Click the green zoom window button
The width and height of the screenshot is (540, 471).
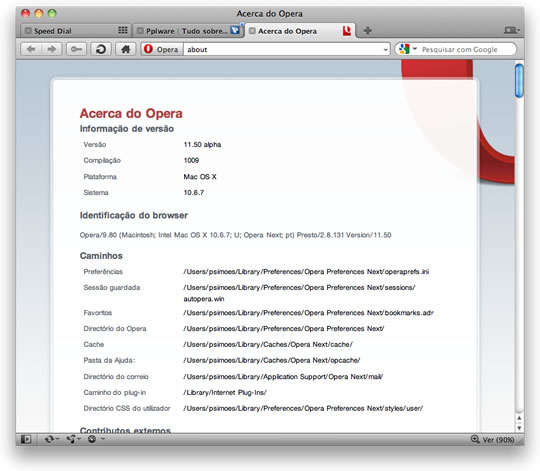[52, 13]
